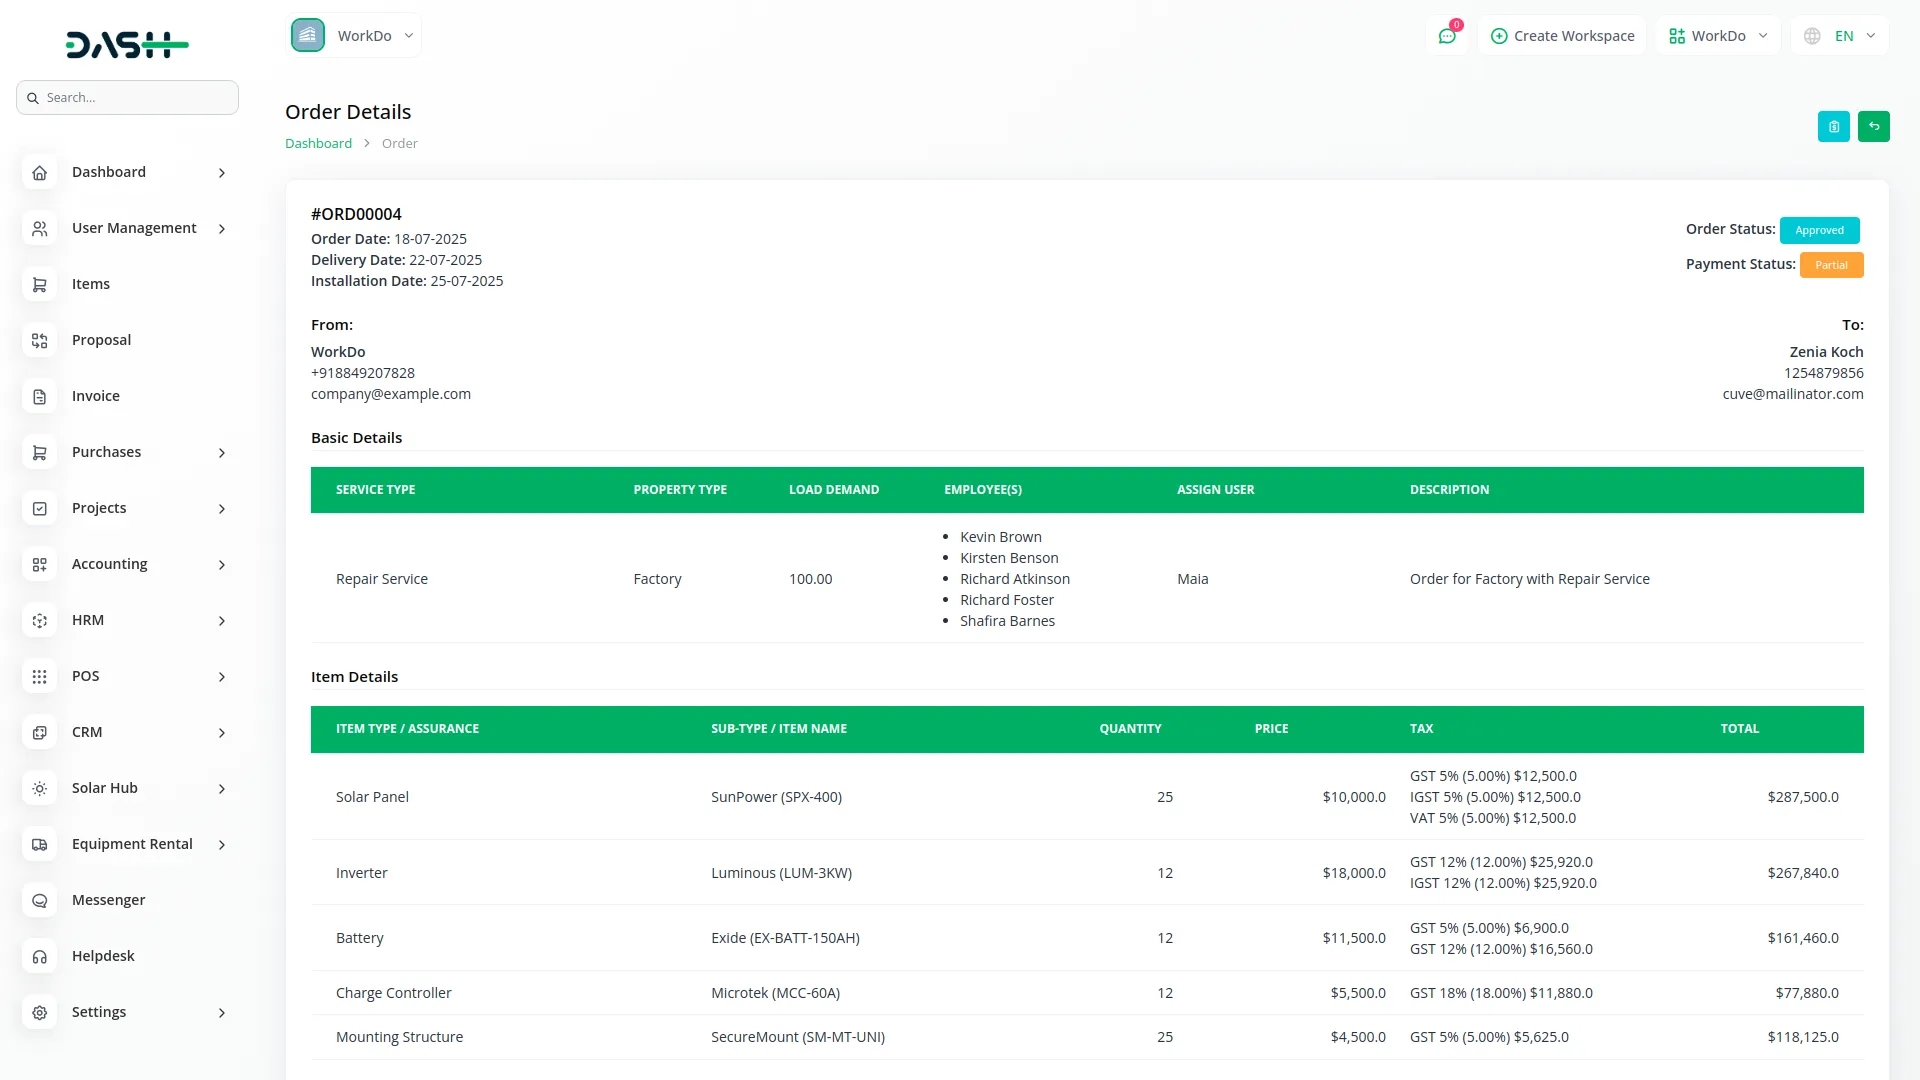Expand the POS submenu chevron
The width and height of the screenshot is (1920, 1080).
pyautogui.click(x=222, y=677)
